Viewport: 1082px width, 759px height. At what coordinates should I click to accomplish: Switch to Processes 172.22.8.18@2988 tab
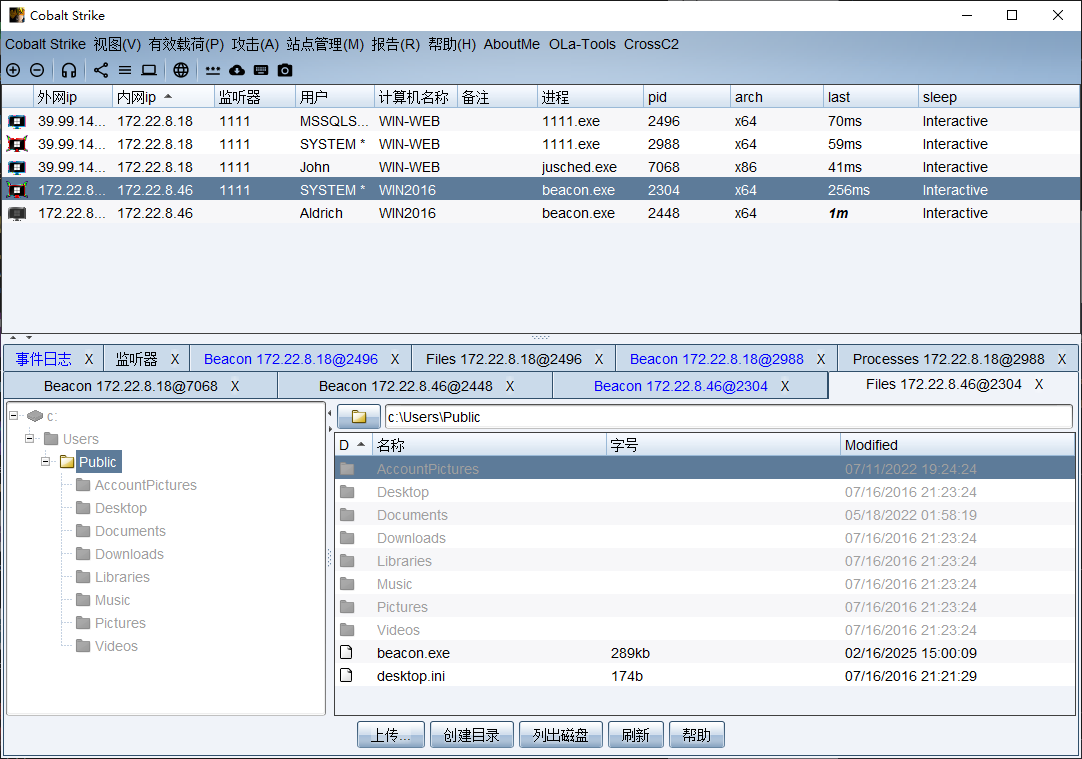tap(949, 359)
